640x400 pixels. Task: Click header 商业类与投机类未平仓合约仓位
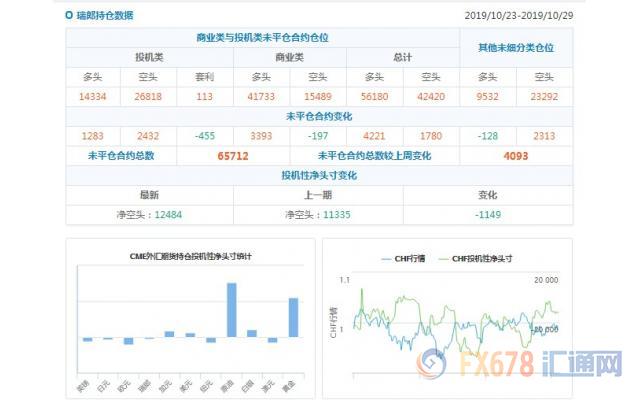coord(262,38)
